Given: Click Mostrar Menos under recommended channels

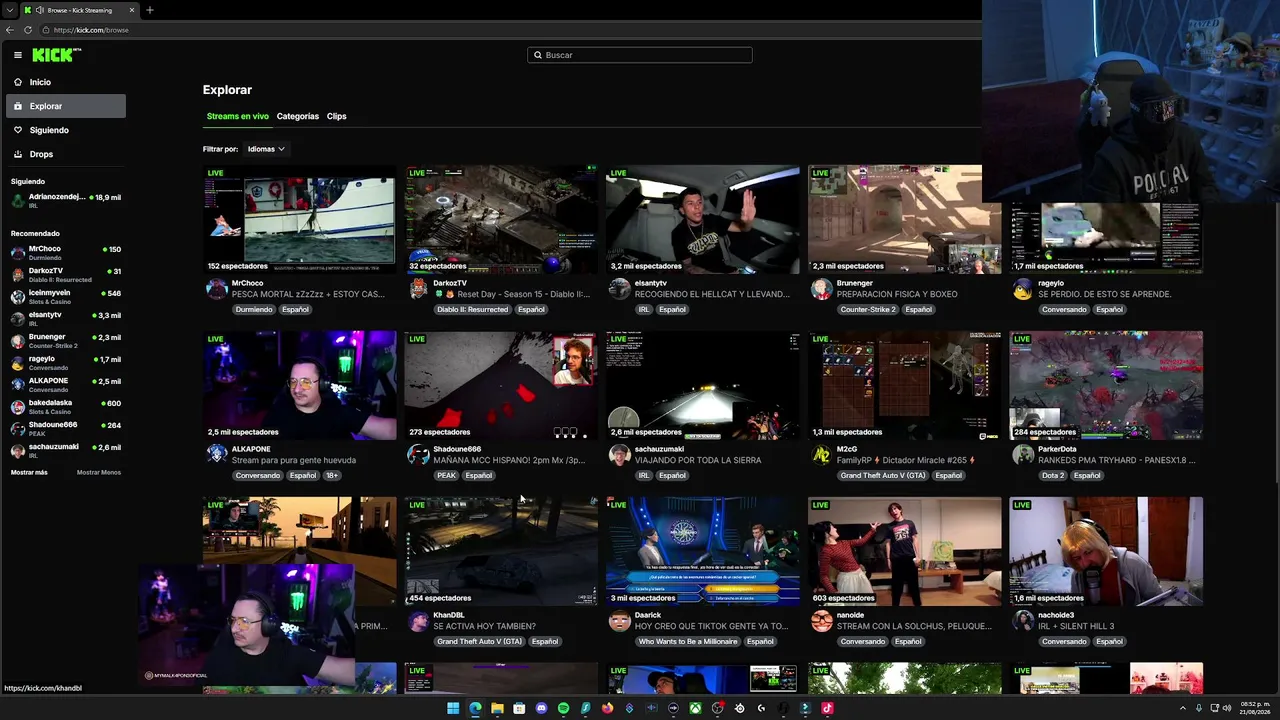Looking at the screenshot, I should pos(99,472).
